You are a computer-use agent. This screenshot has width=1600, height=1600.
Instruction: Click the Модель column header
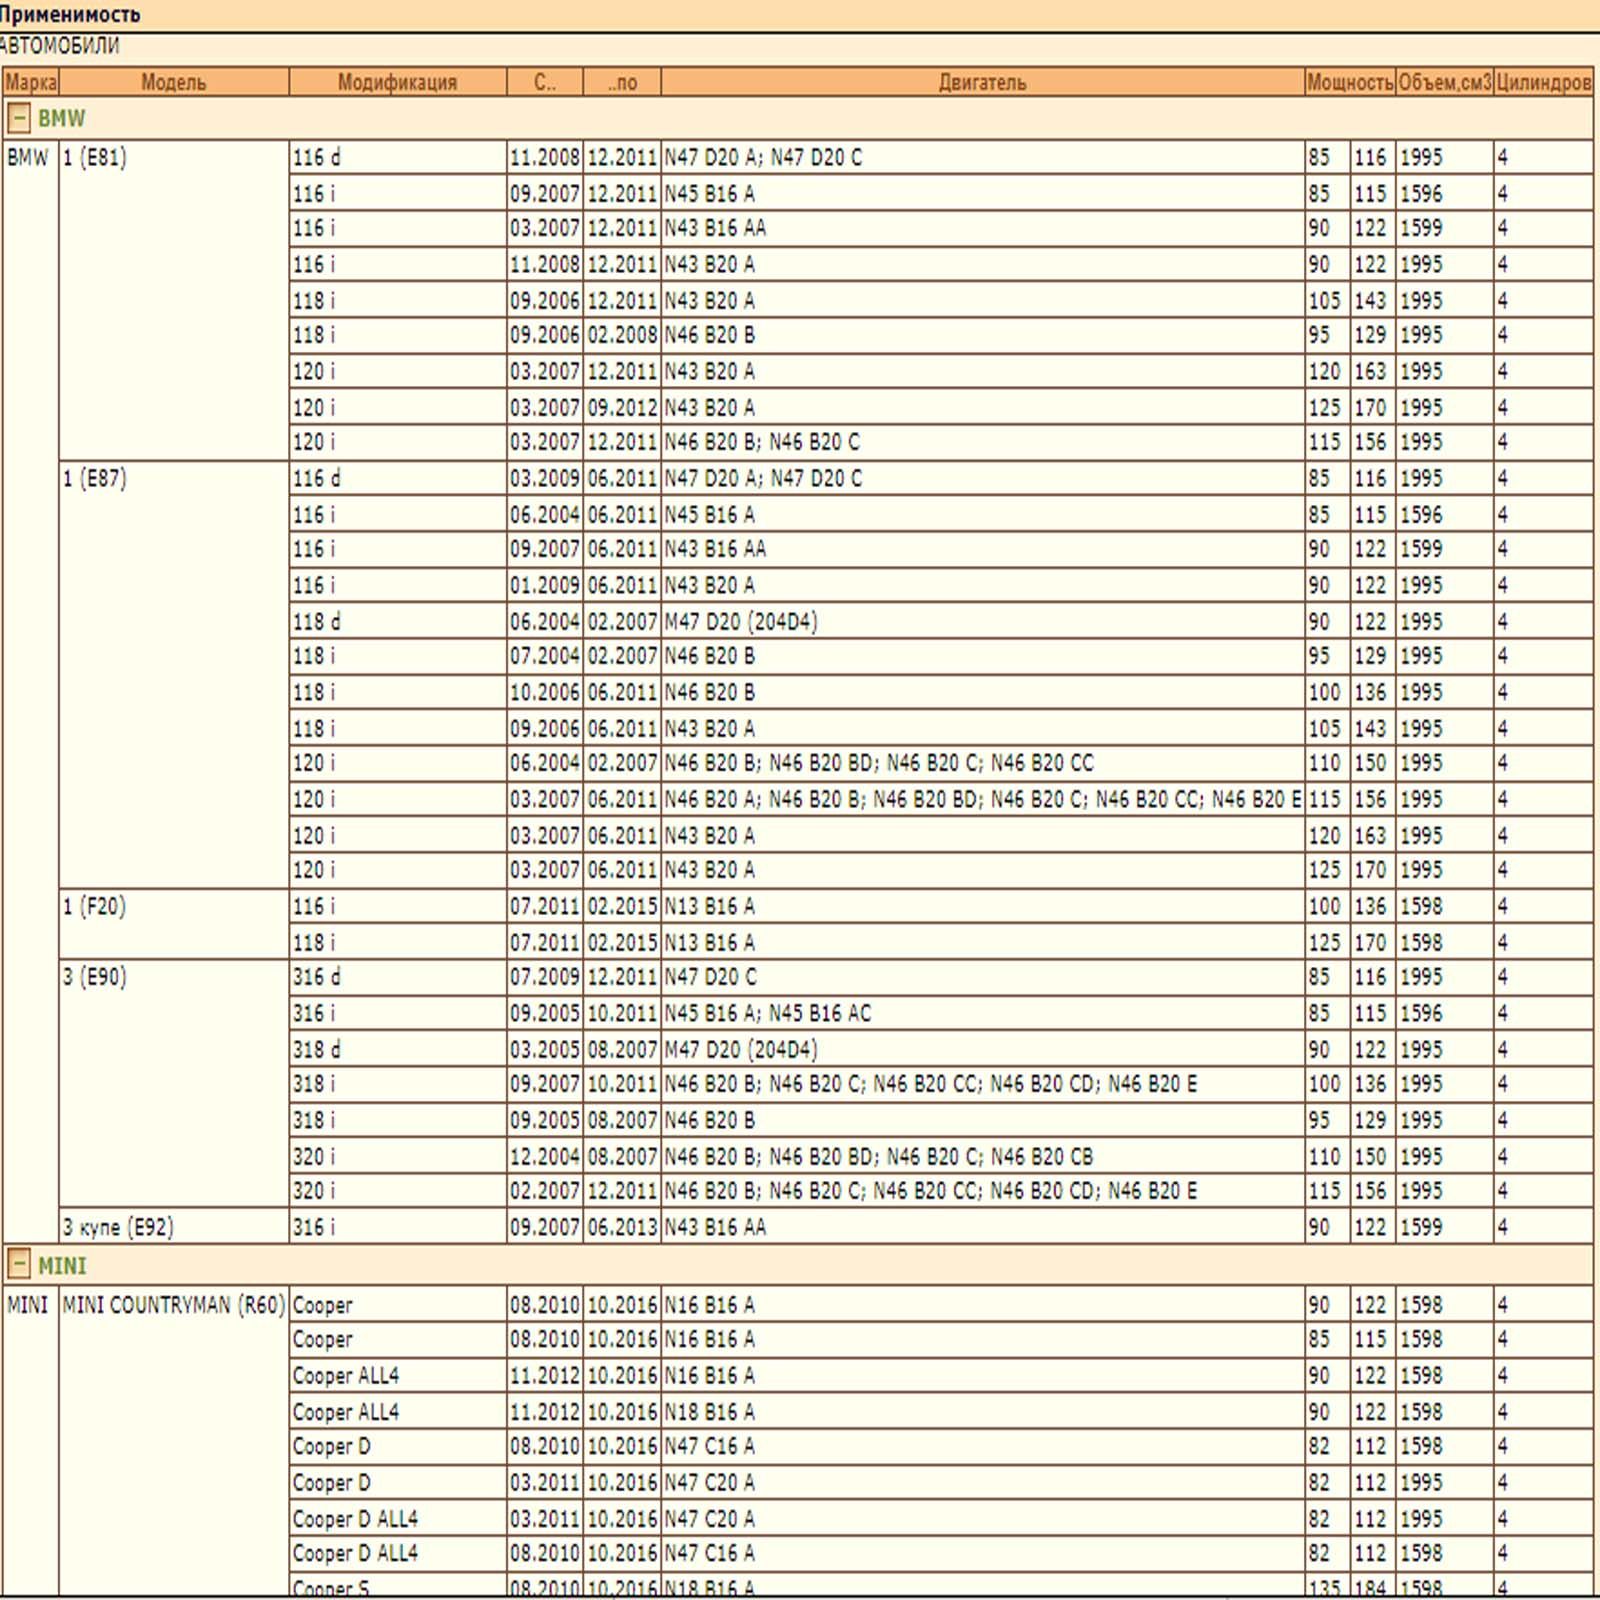173,82
